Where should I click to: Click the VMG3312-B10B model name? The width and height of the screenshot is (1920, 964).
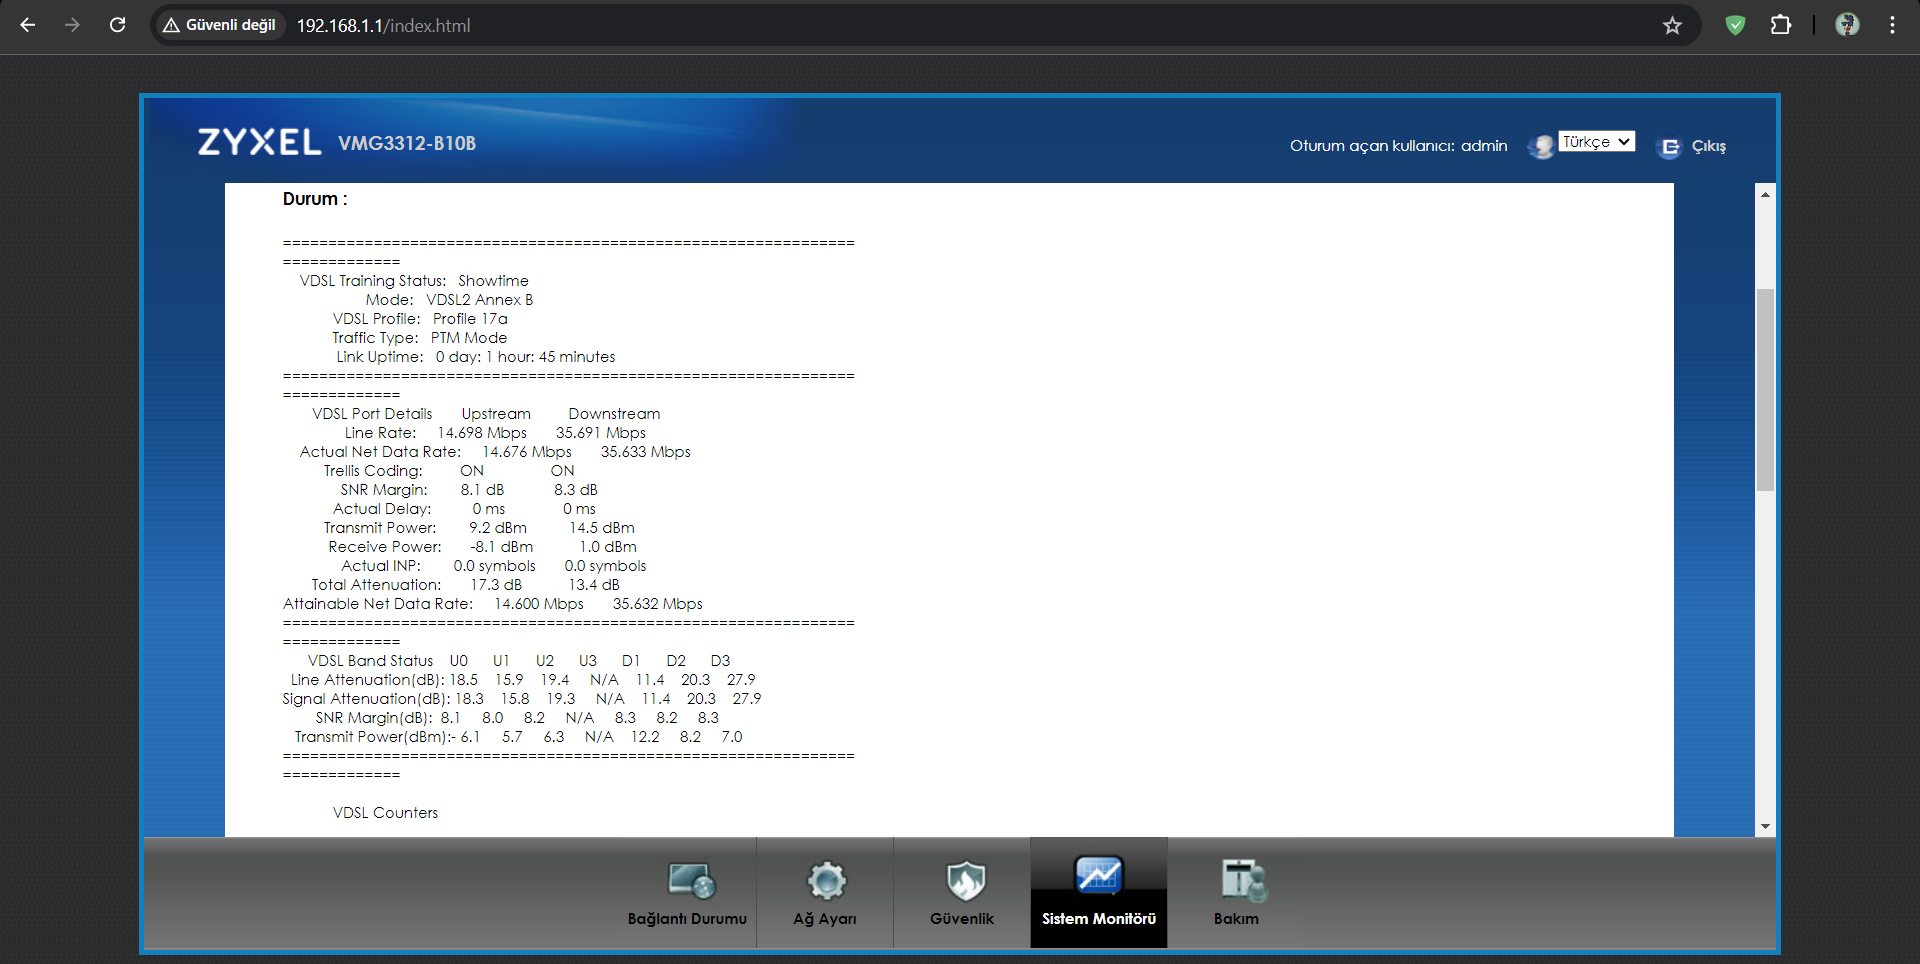point(407,143)
